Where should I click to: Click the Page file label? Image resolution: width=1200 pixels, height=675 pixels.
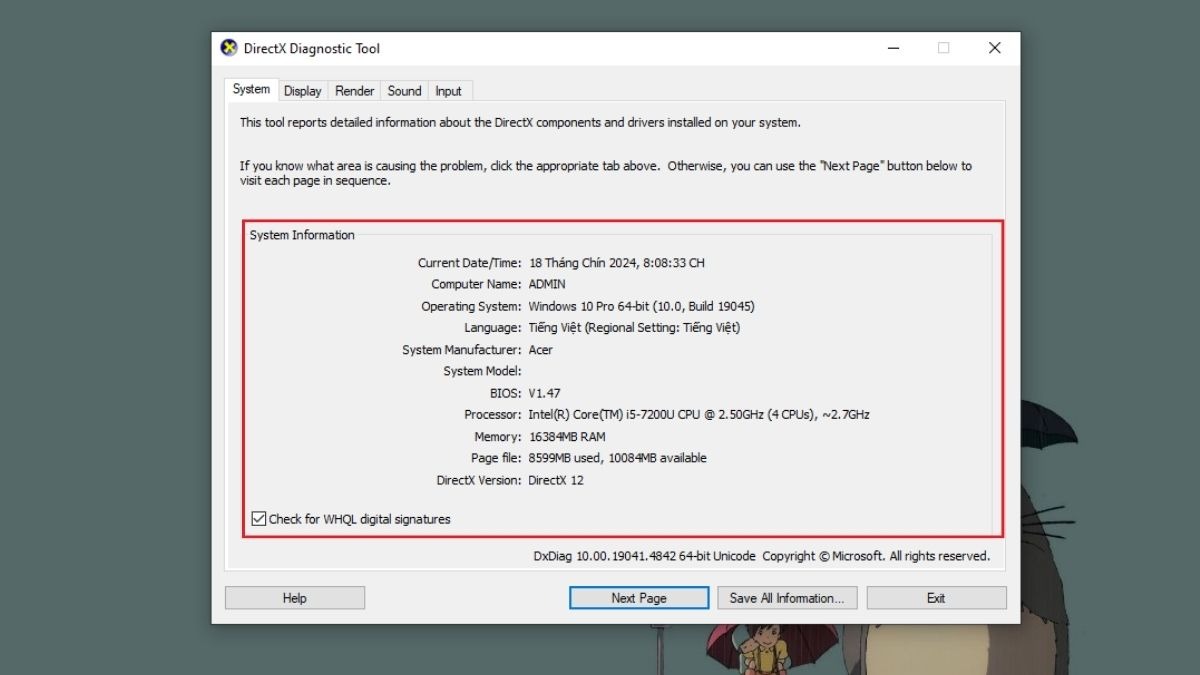tap(496, 458)
